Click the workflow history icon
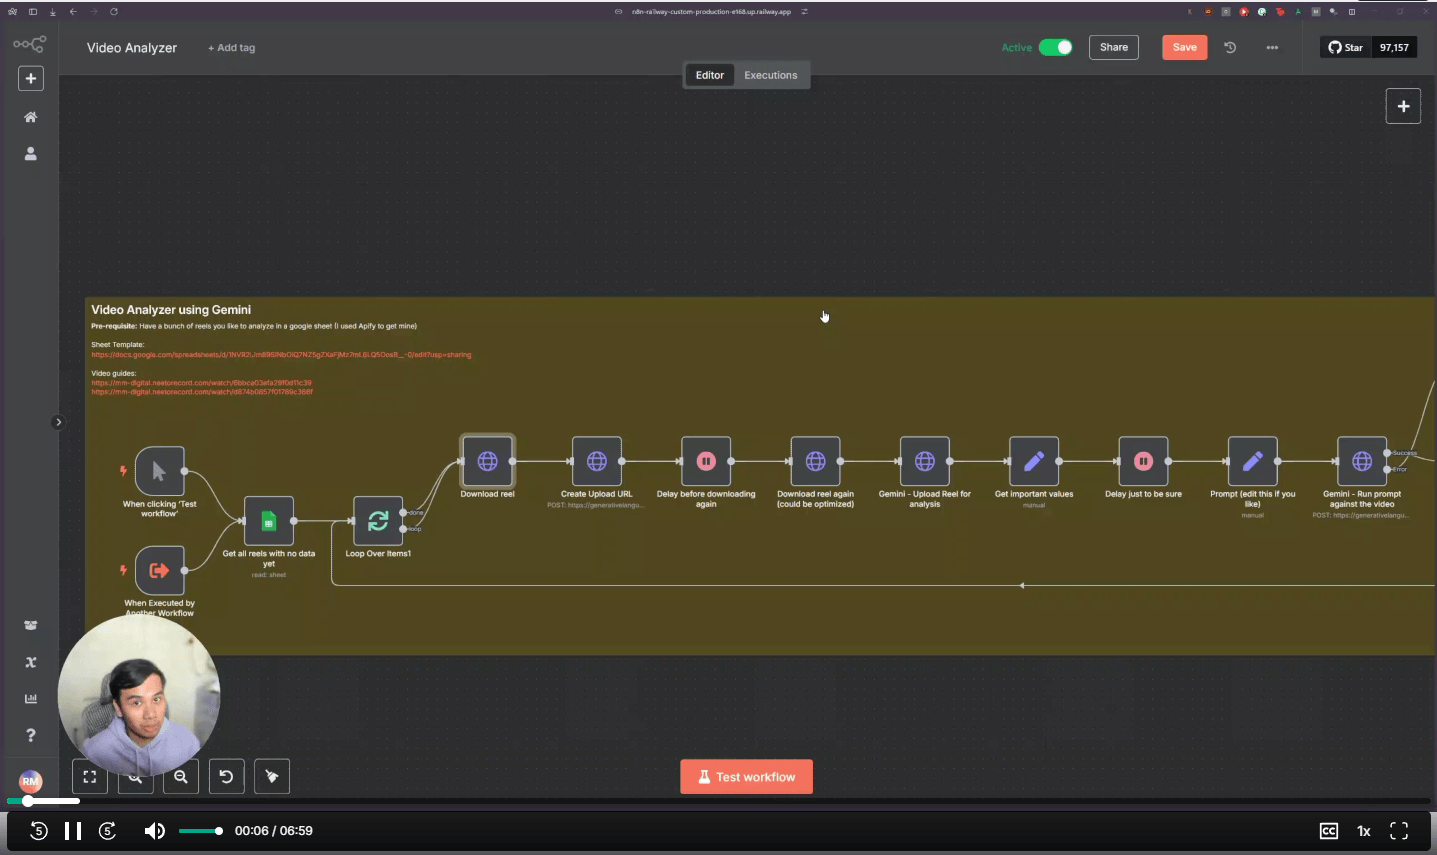This screenshot has width=1437, height=855. 1230,47
